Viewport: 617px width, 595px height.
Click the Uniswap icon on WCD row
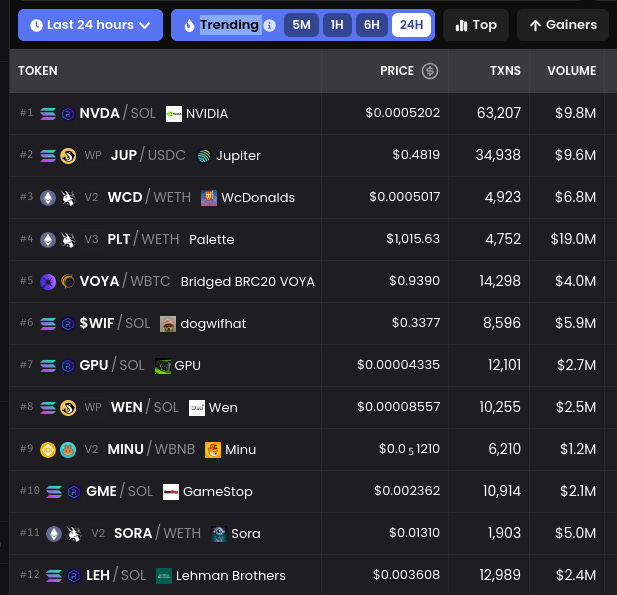[x=68, y=198]
